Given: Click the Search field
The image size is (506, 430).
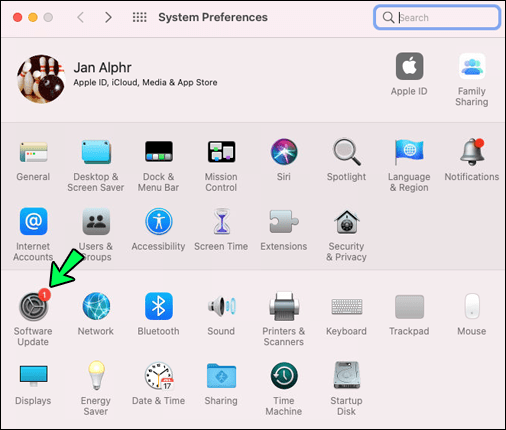Looking at the screenshot, I should [437, 17].
